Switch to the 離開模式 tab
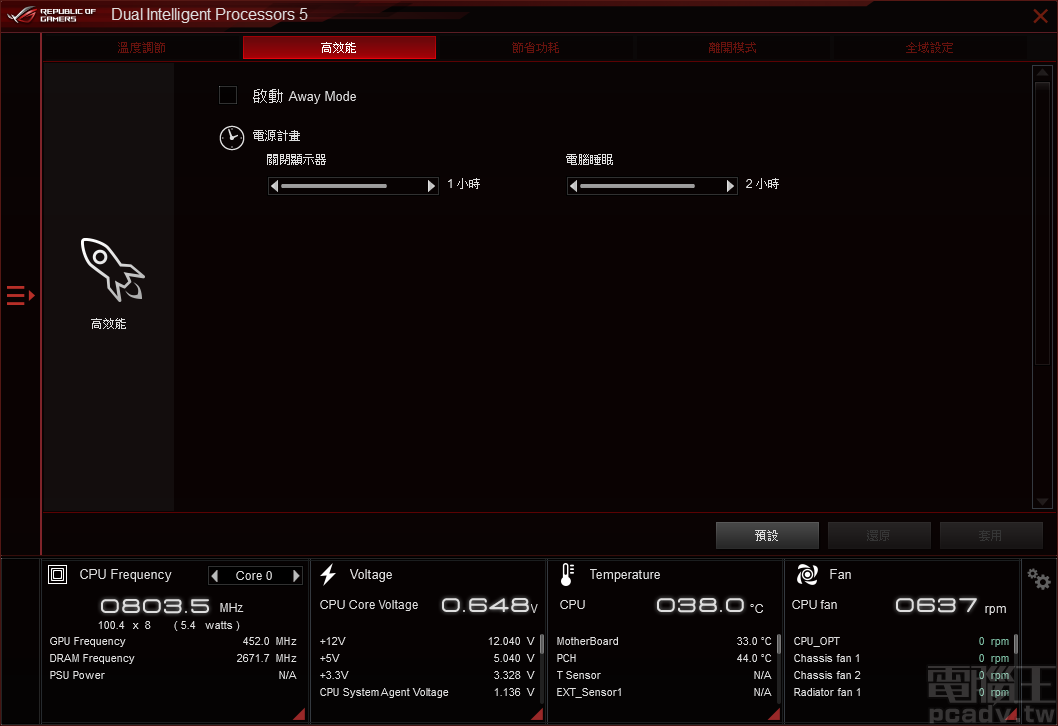Viewport: 1058px width, 726px height. pyautogui.click(x=732, y=48)
